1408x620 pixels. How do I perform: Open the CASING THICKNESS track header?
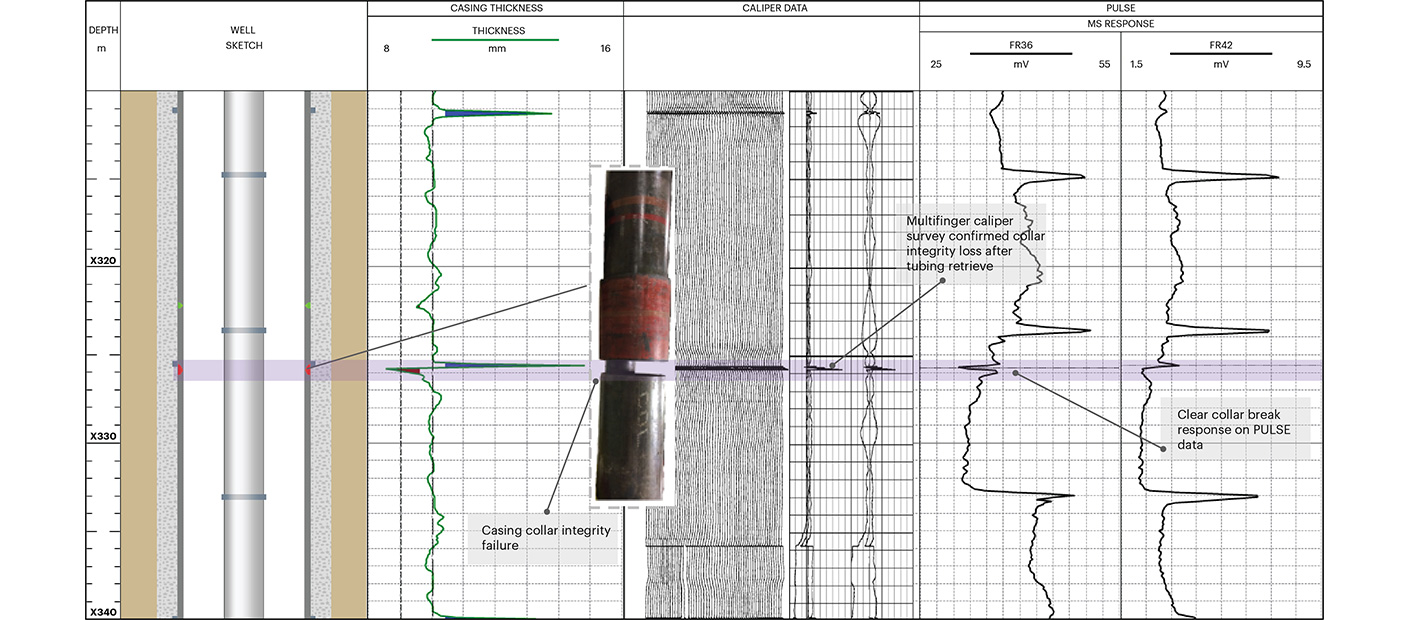[x=496, y=8]
